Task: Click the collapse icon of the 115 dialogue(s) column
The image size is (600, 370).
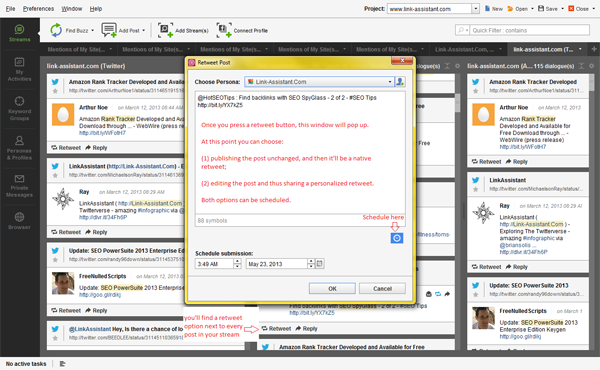Action: pyautogui.click(x=582, y=66)
